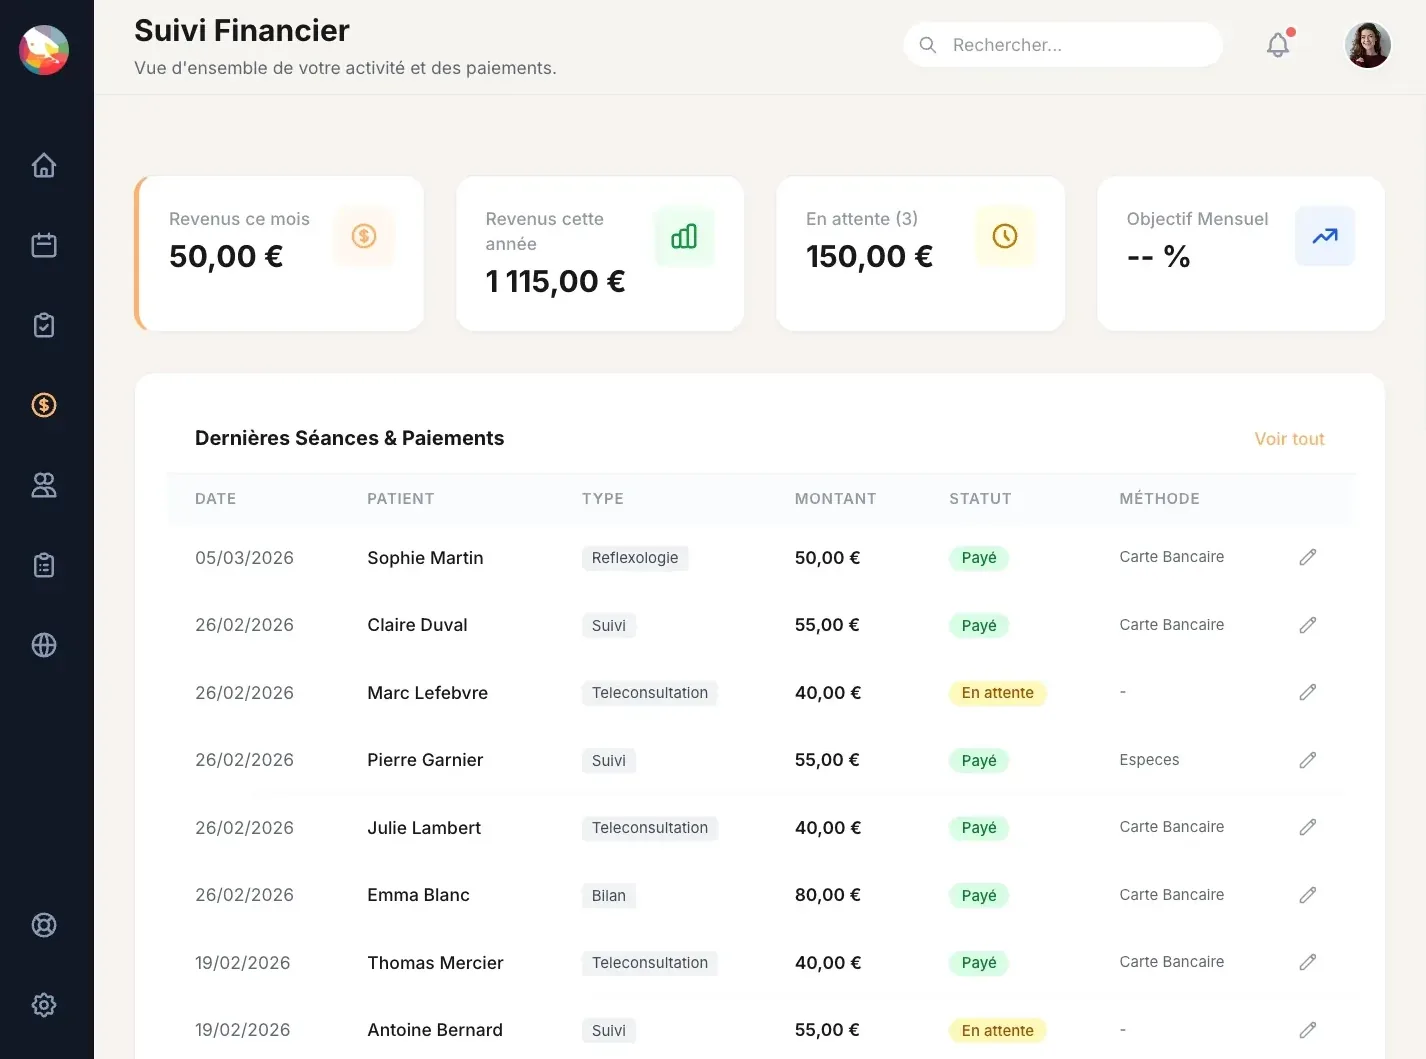Open the patients section via the people icon
This screenshot has height=1059, width=1426.
point(44,485)
